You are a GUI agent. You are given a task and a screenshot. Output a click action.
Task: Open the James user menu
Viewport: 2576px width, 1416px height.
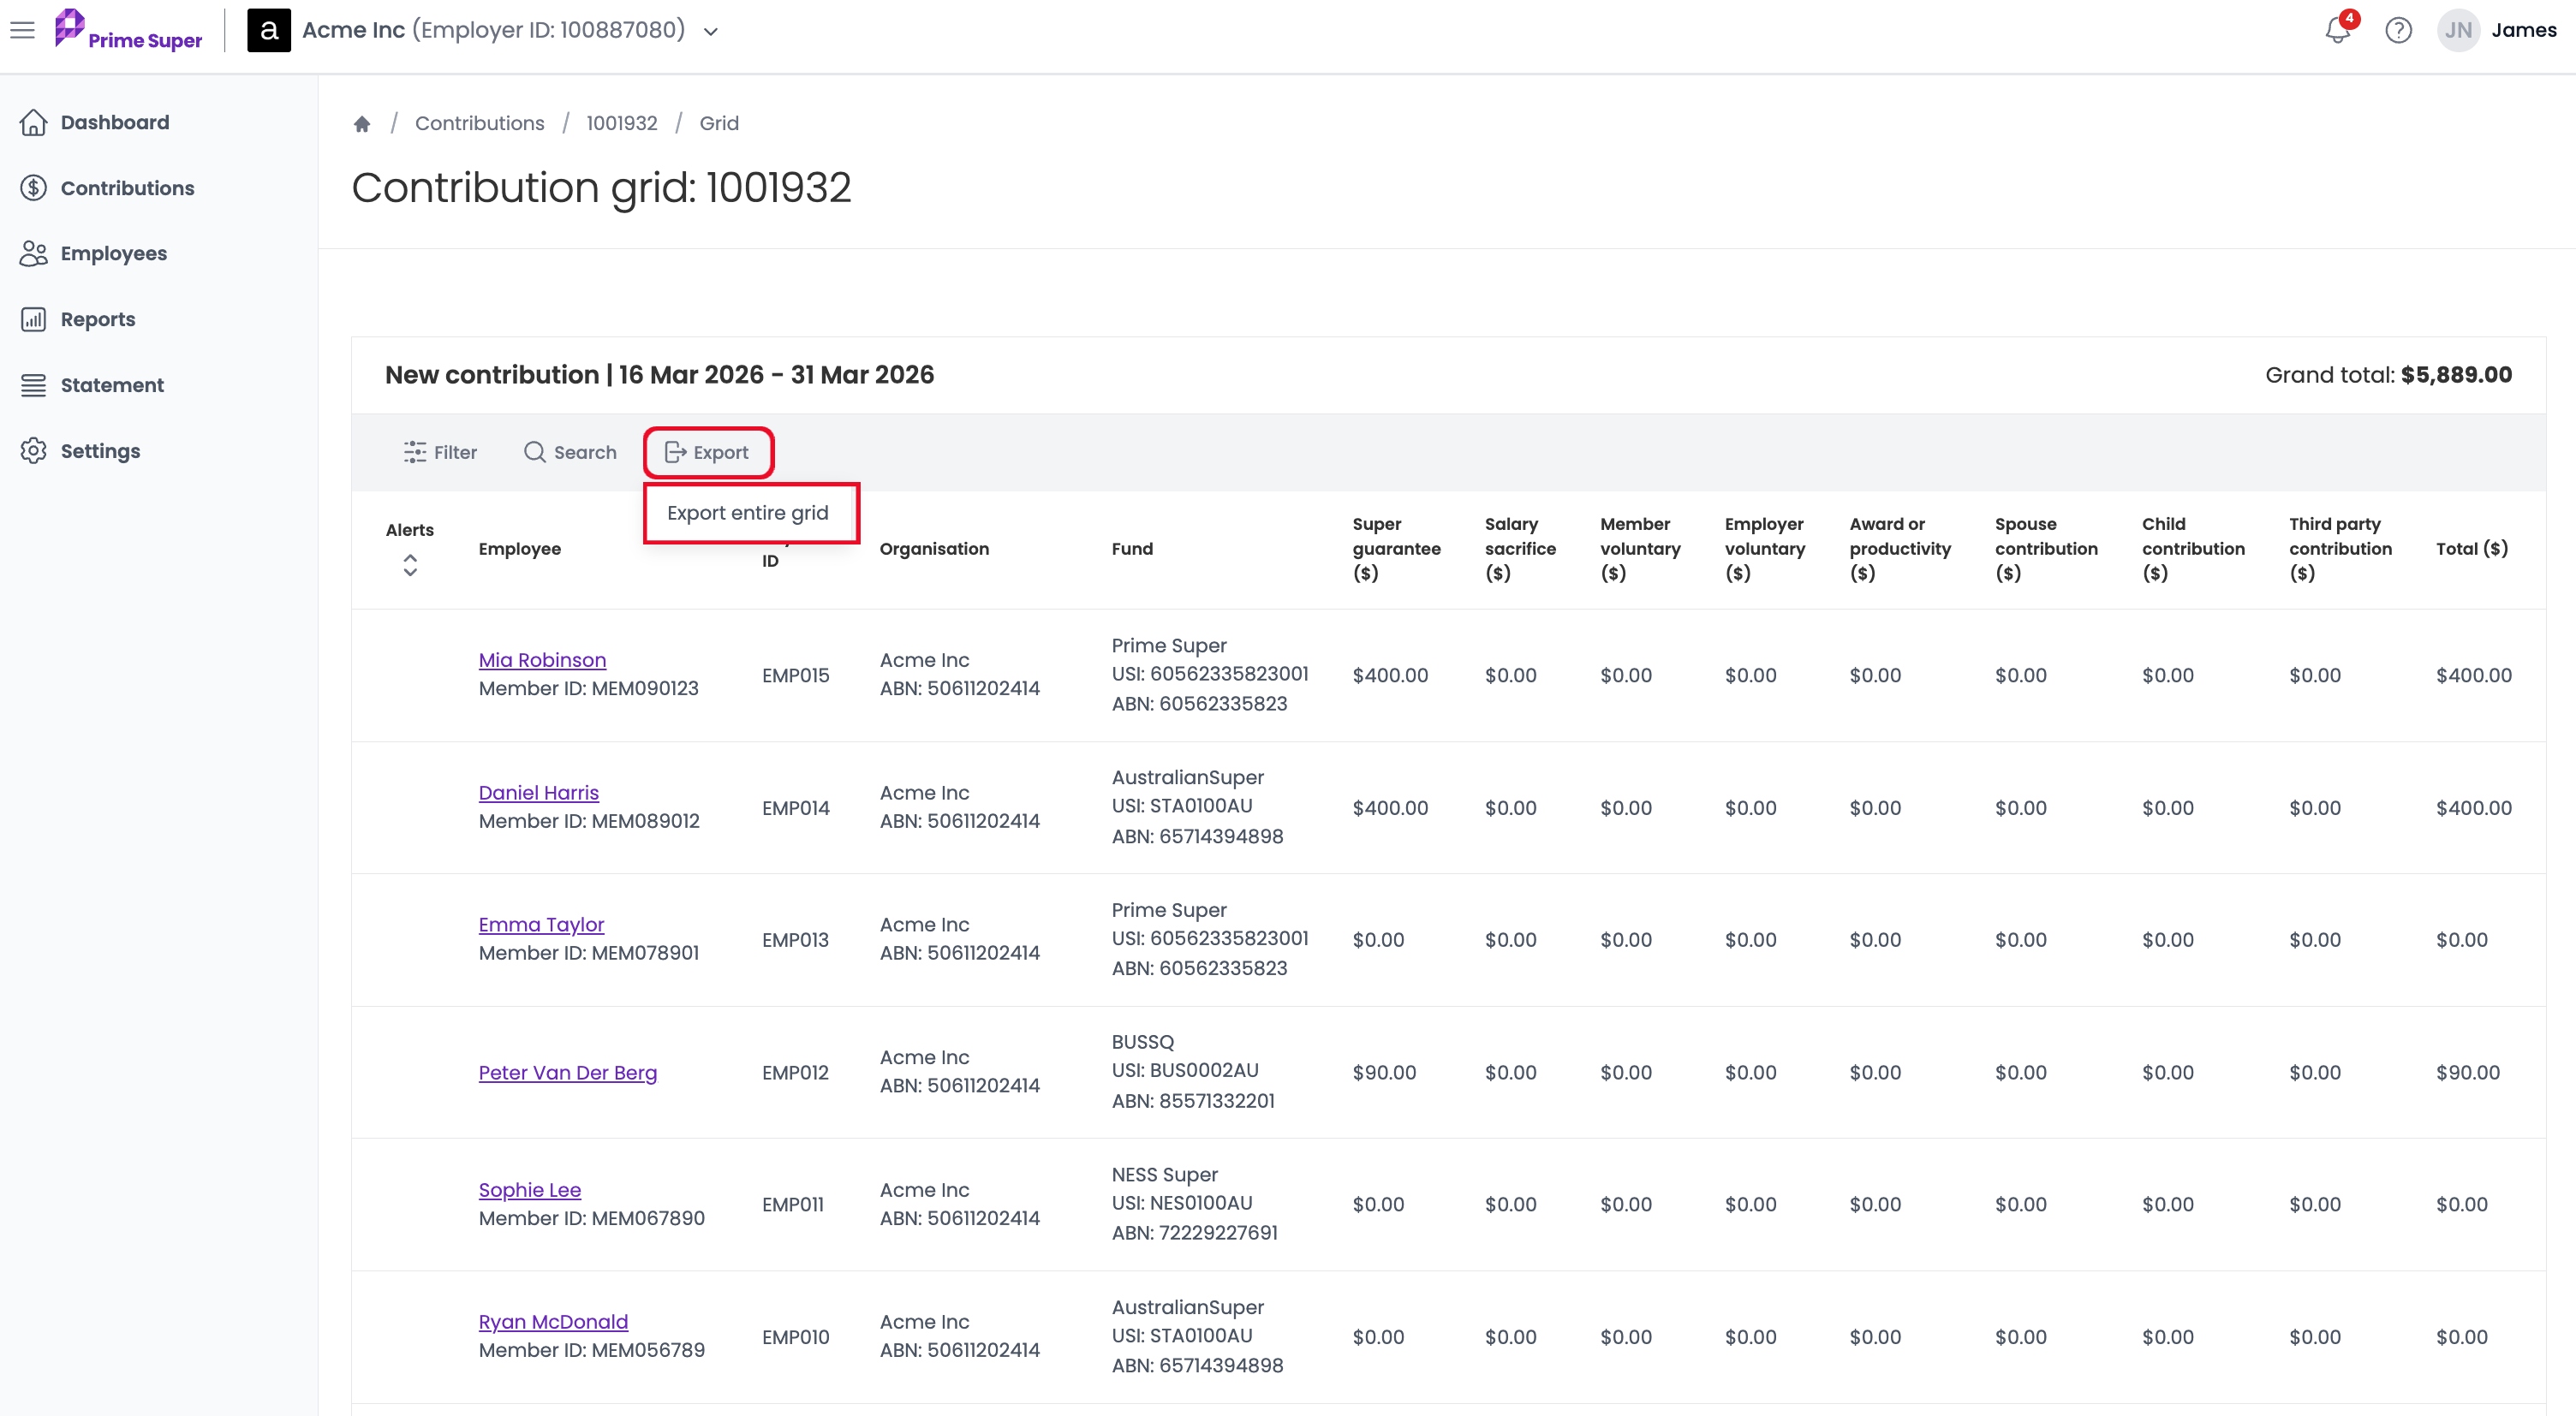coord(2523,30)
